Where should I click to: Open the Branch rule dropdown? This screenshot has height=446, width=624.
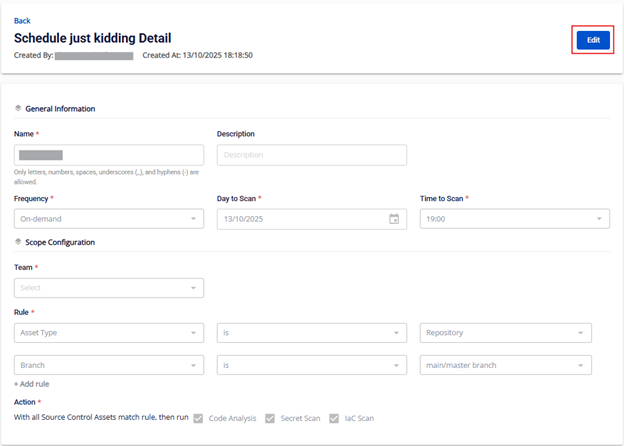tap(109, 365)
